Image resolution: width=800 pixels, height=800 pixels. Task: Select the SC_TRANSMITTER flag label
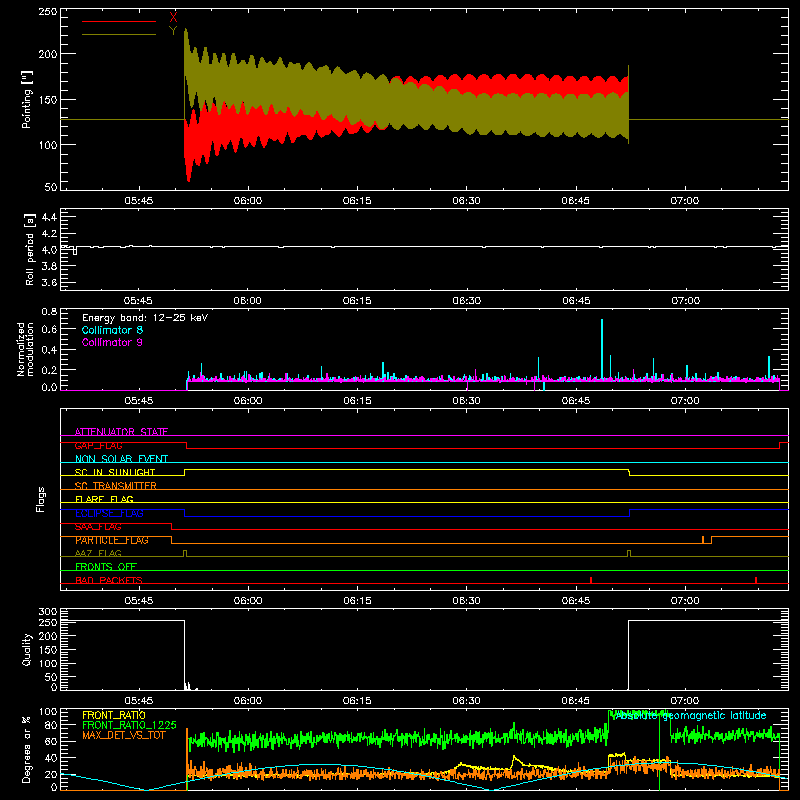click(x=116, y=486)
